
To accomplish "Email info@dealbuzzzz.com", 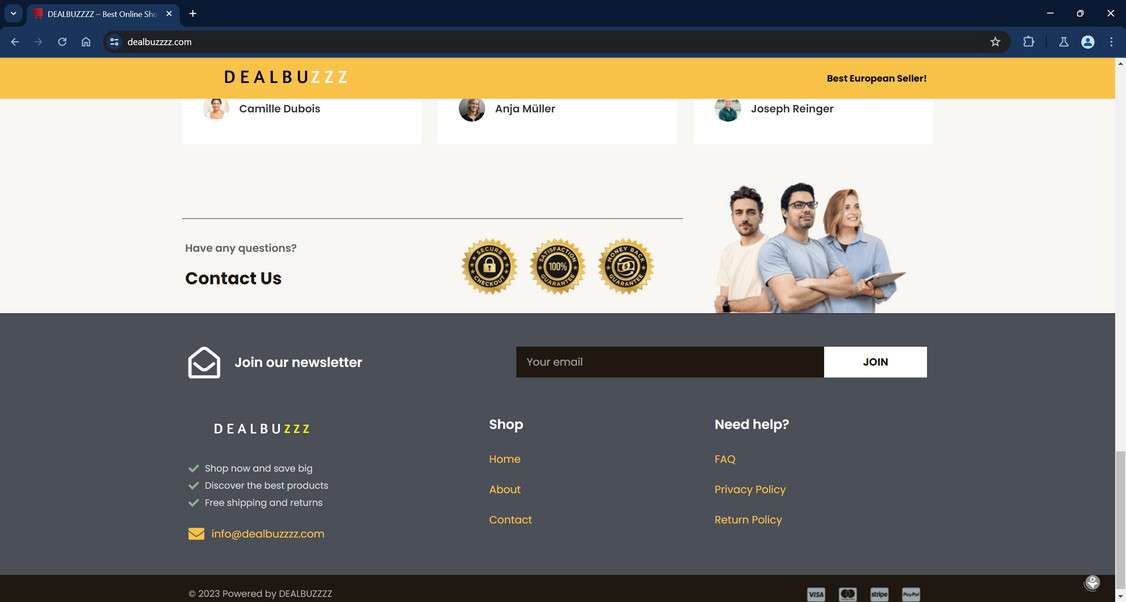I will (x=266, y=534).
